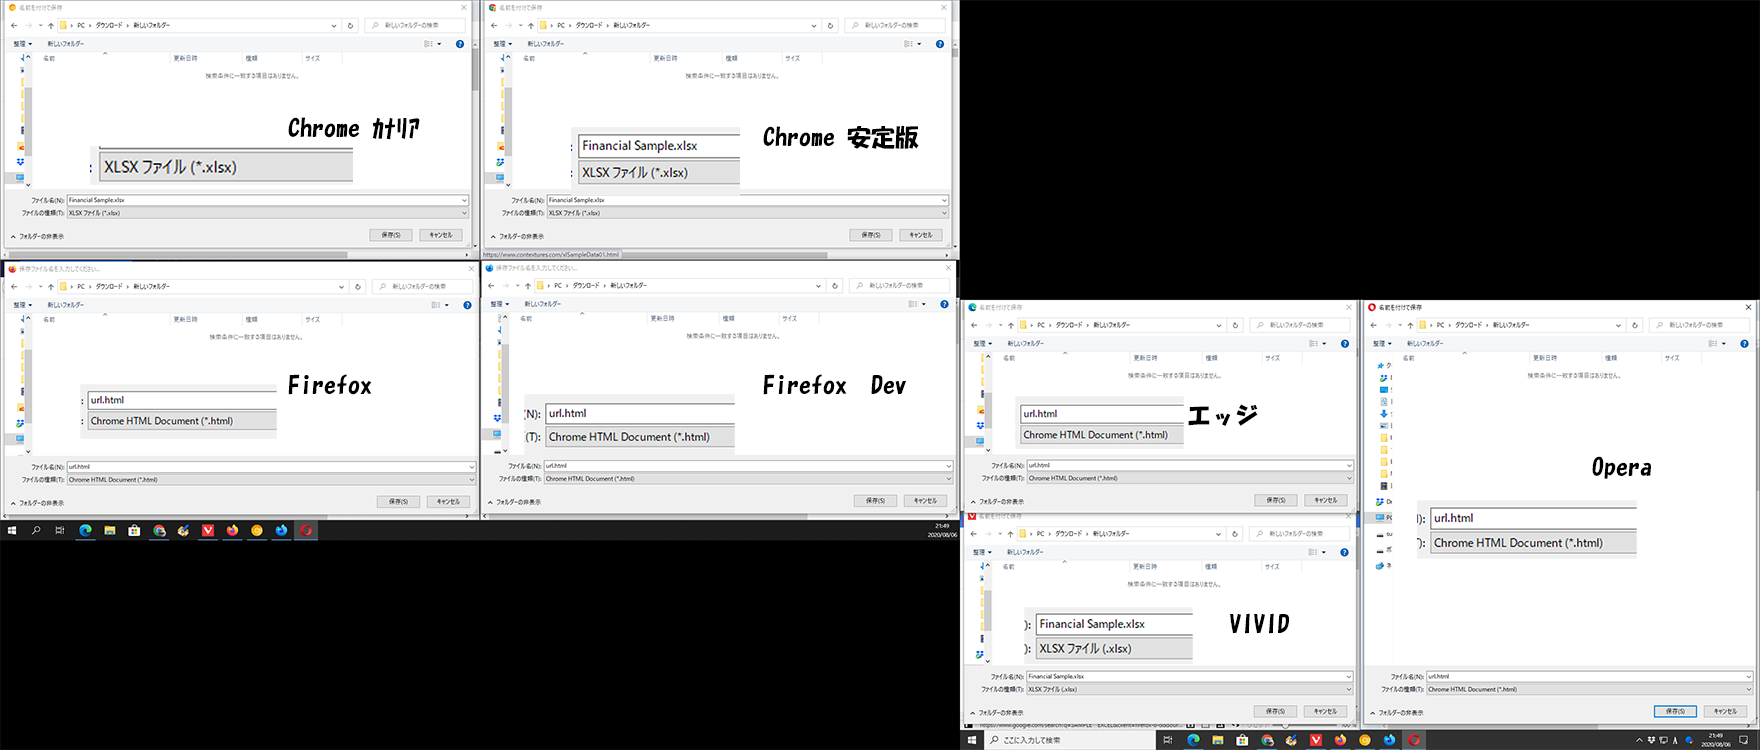Screen dimensions: 1760x750
Task: Open help in Firefox save dialog
Action: [x=467, y=305]
